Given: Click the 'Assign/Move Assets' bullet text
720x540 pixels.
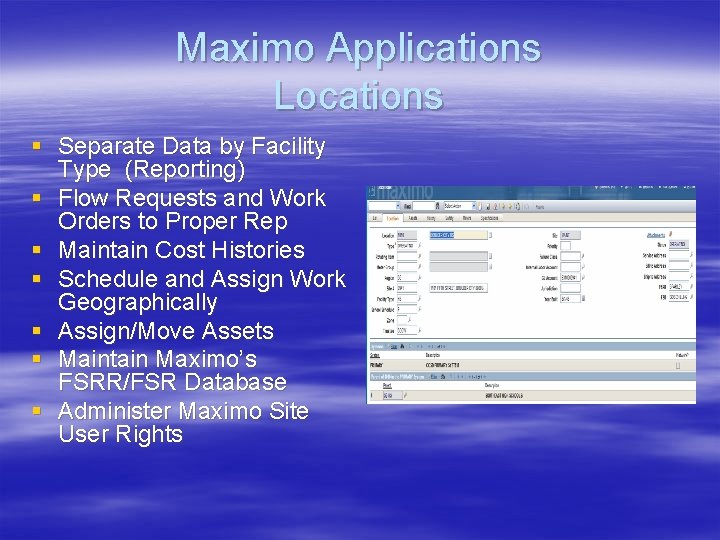Looking at the screenshot, I should 166,331.
